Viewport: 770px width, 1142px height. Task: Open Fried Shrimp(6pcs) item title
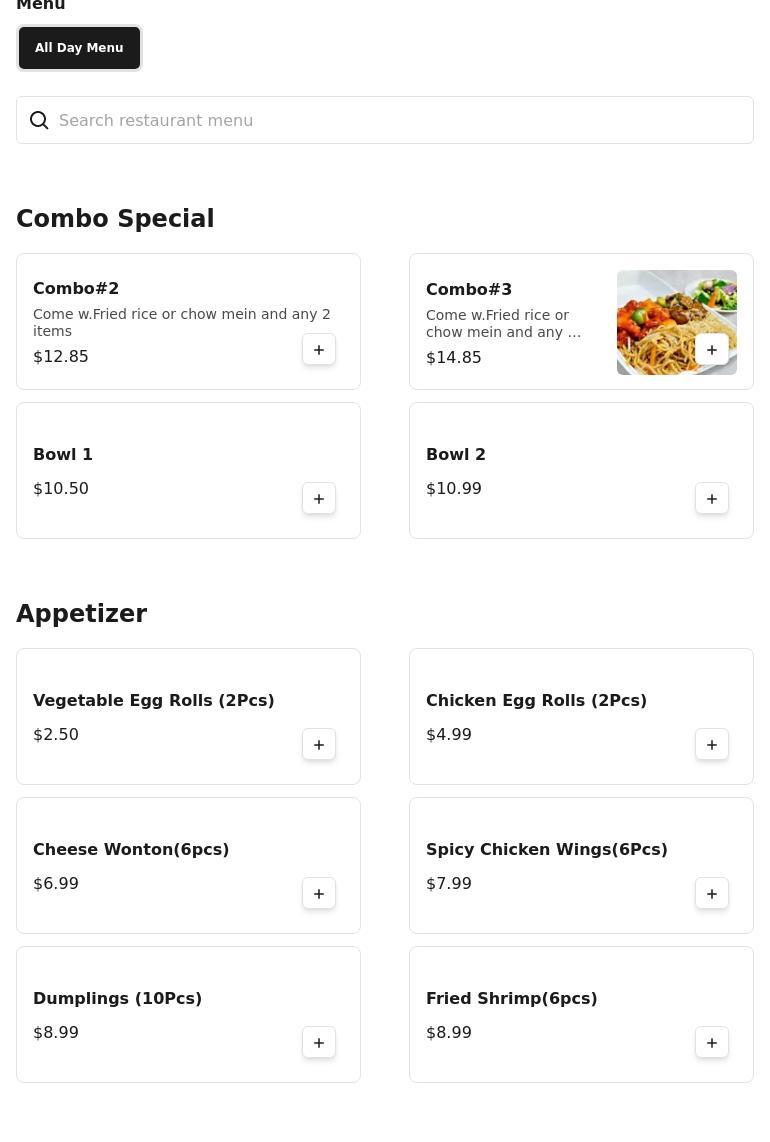(511, 999)
